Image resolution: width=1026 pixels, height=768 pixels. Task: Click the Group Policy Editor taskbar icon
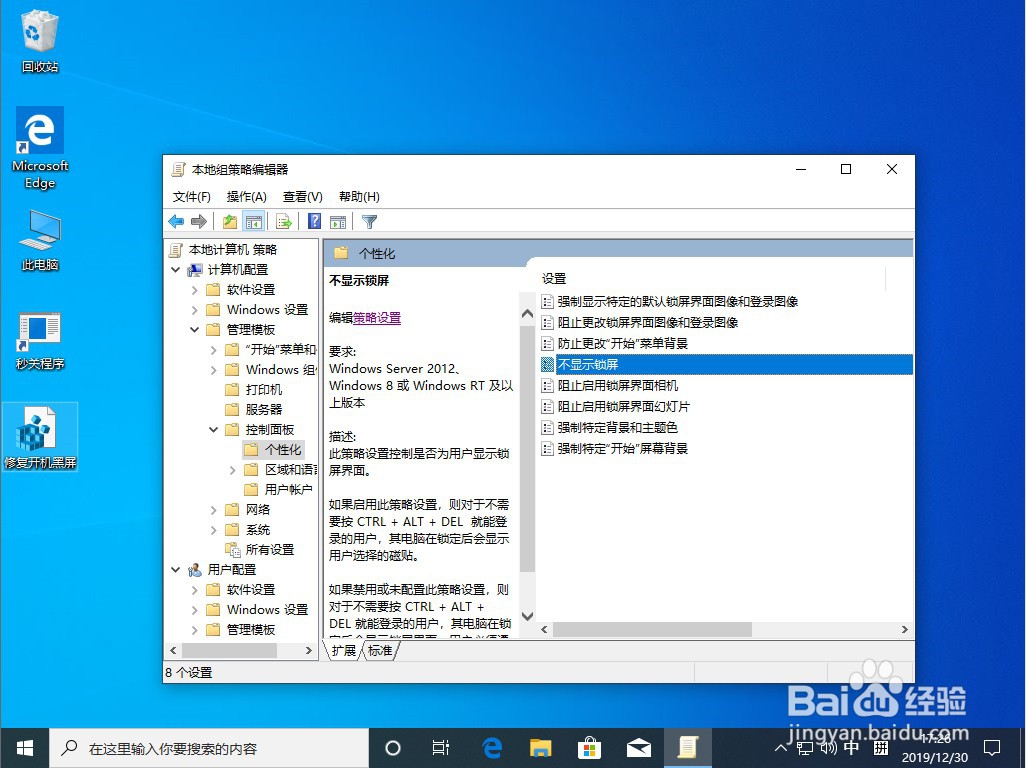tap(688, 748)
